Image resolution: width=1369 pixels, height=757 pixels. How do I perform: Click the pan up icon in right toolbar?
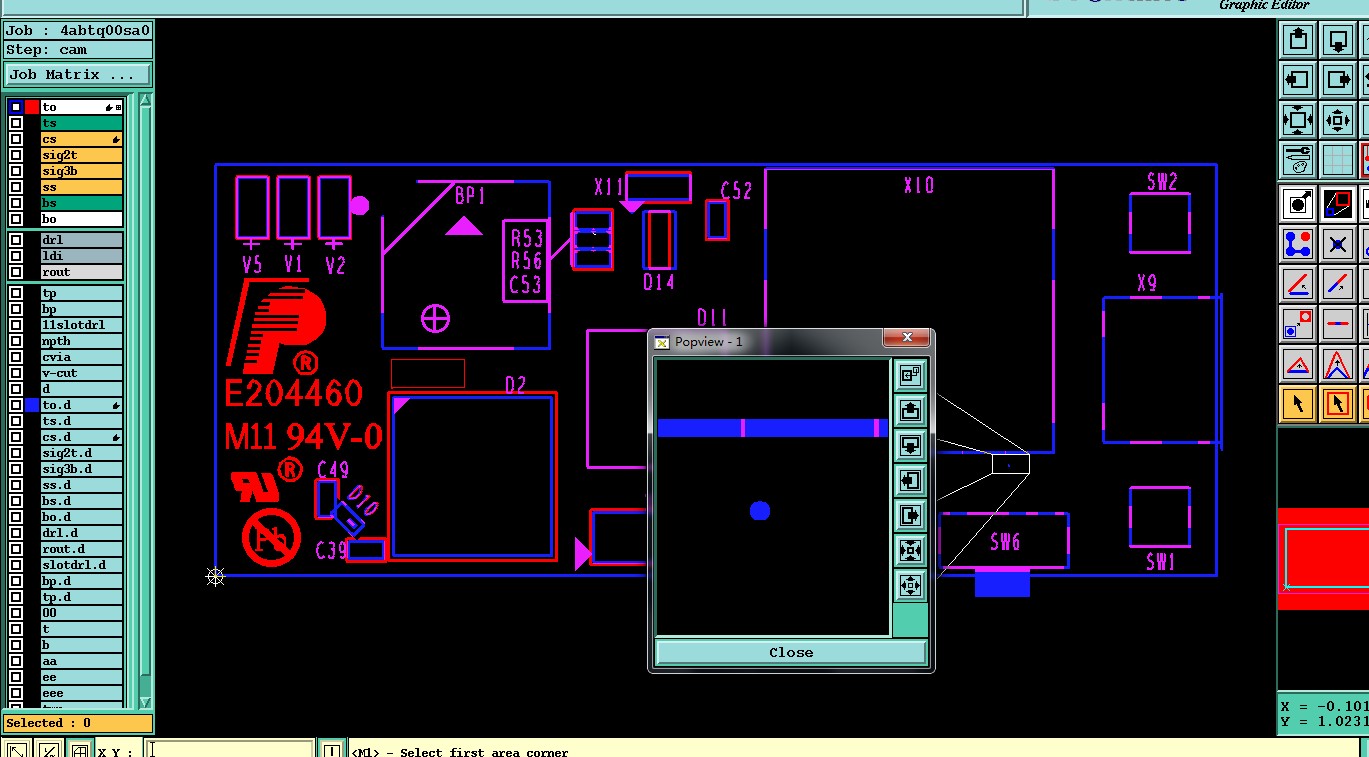1298,41
